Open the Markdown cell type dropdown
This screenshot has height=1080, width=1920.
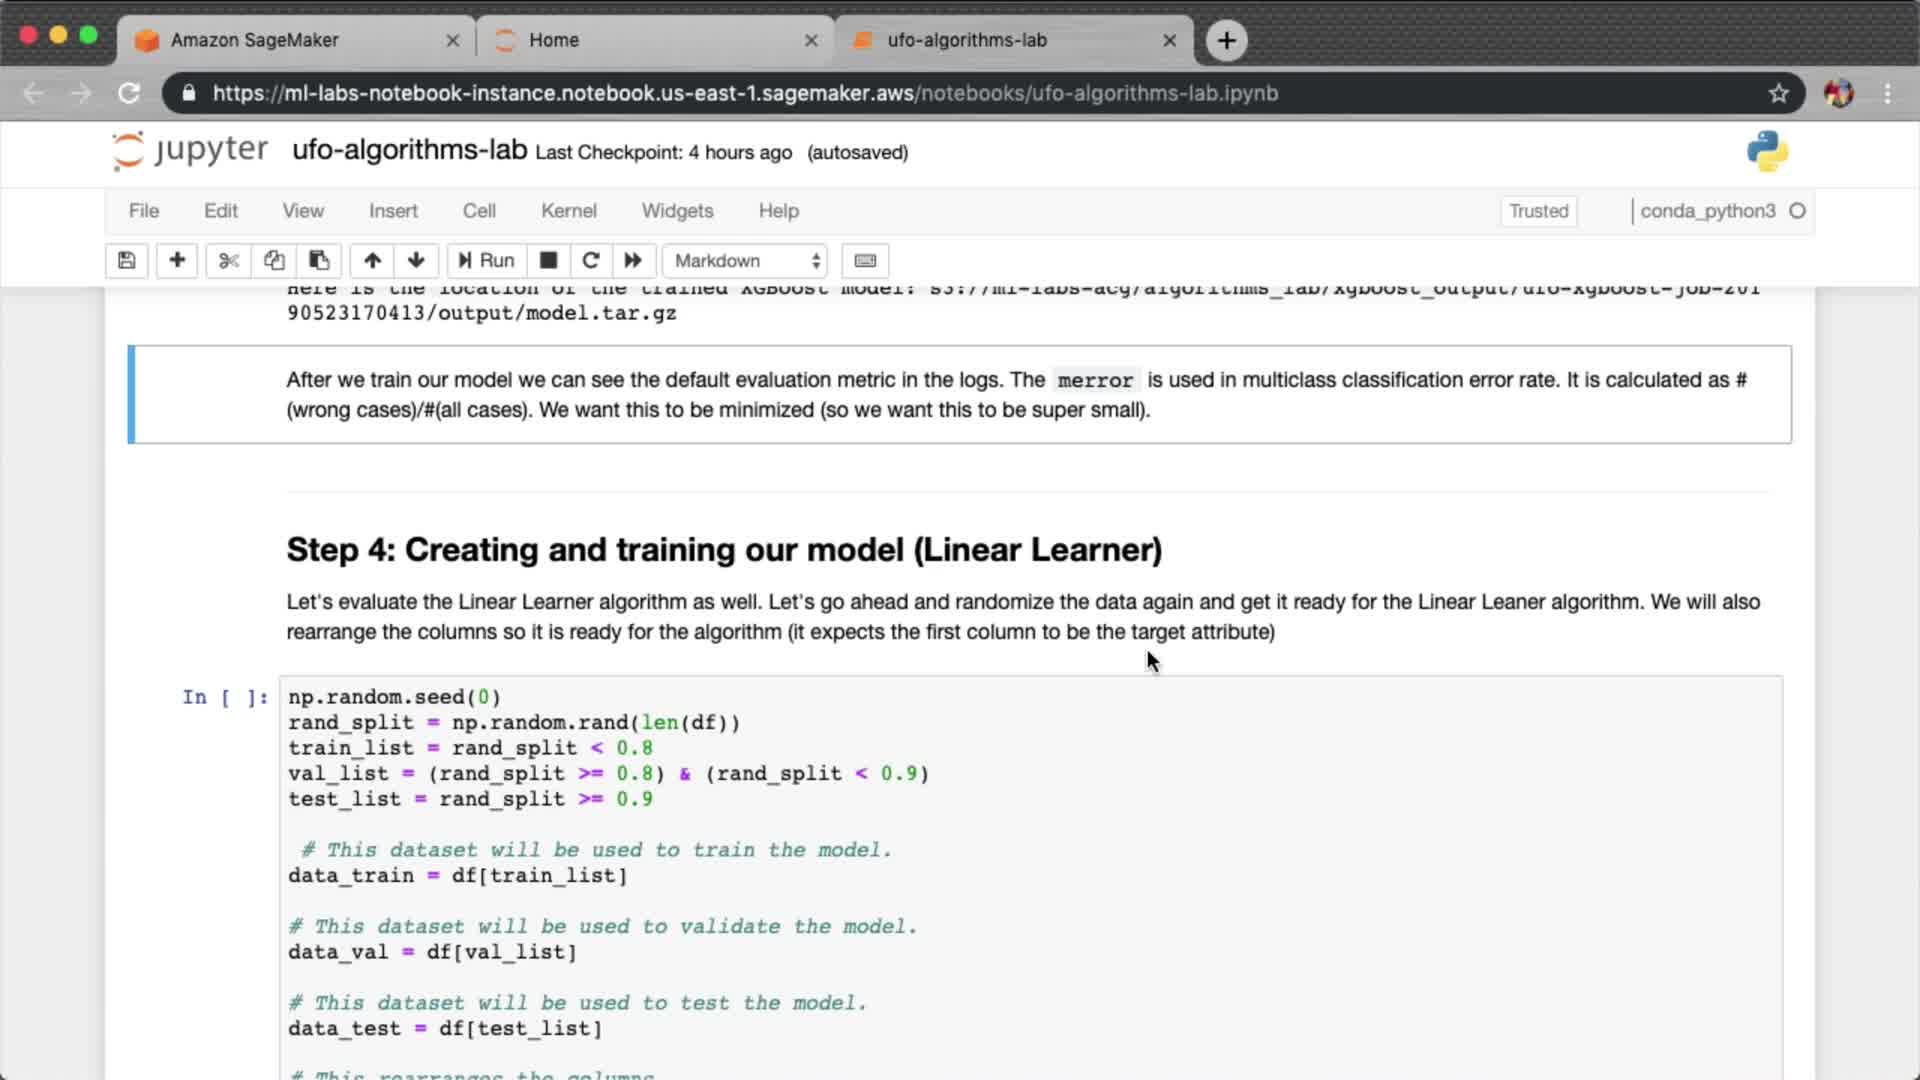pos(745,260)
